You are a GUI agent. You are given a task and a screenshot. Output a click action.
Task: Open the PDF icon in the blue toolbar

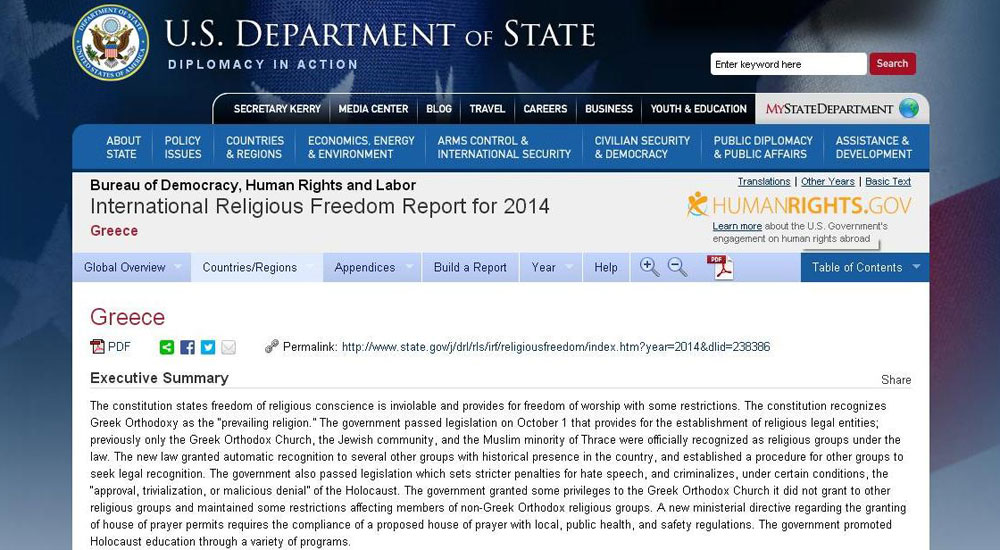point(720,267)
